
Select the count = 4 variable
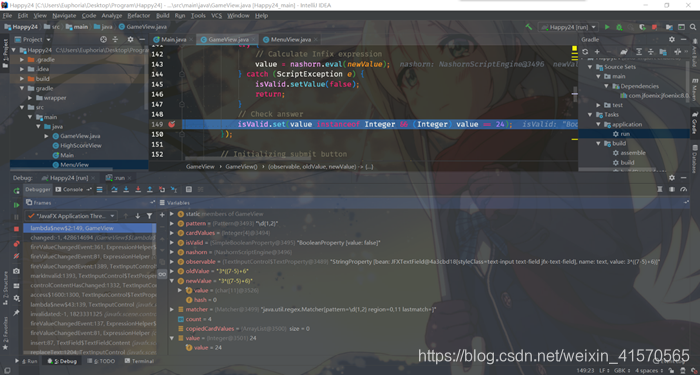click(x=199, y=319)
